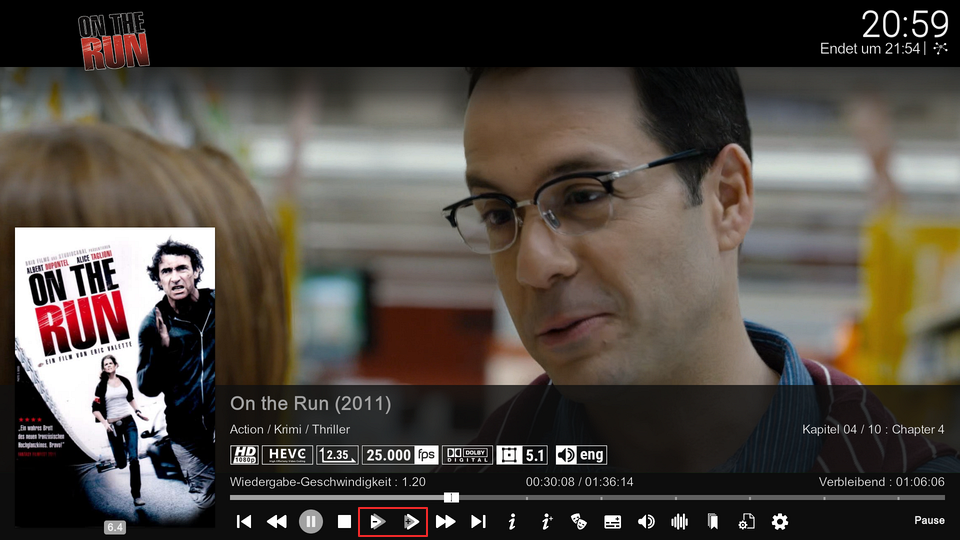Click the seek bar handle

(451, 497)
